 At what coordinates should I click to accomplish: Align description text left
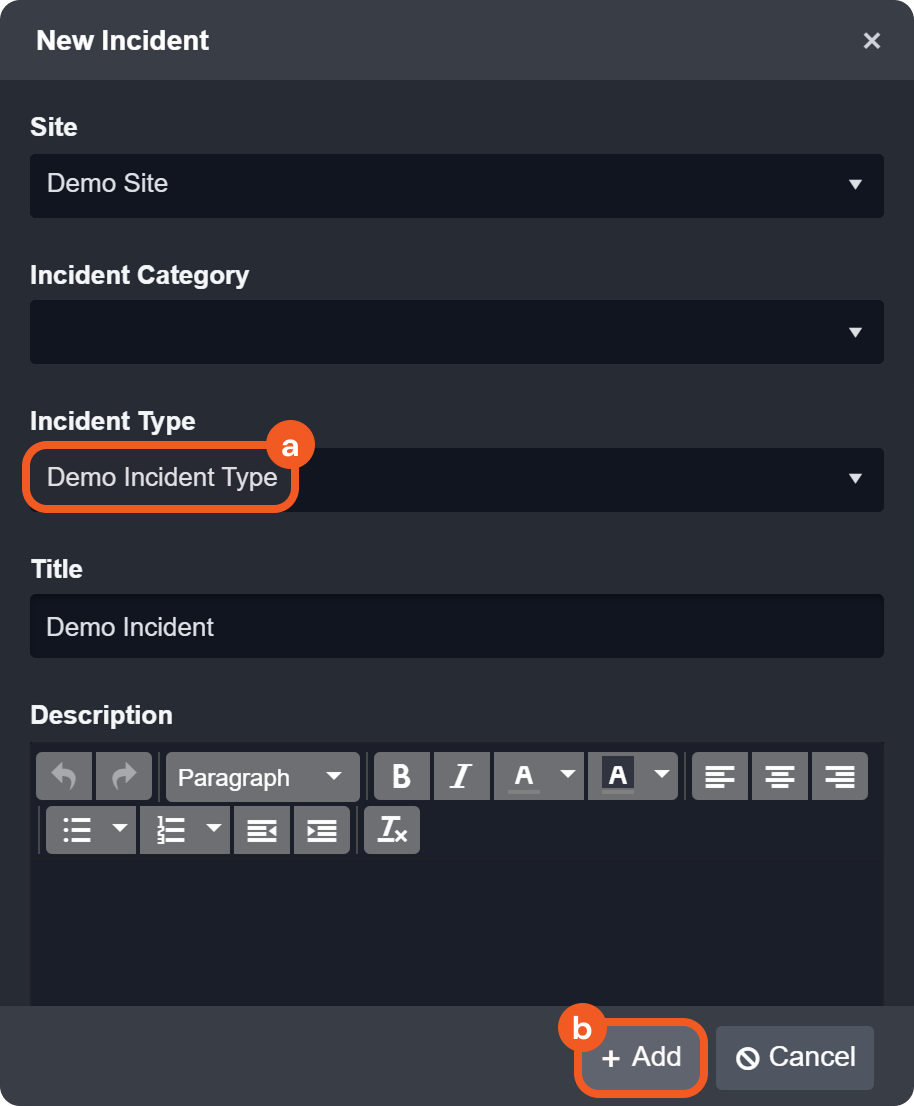coord(720,777)
